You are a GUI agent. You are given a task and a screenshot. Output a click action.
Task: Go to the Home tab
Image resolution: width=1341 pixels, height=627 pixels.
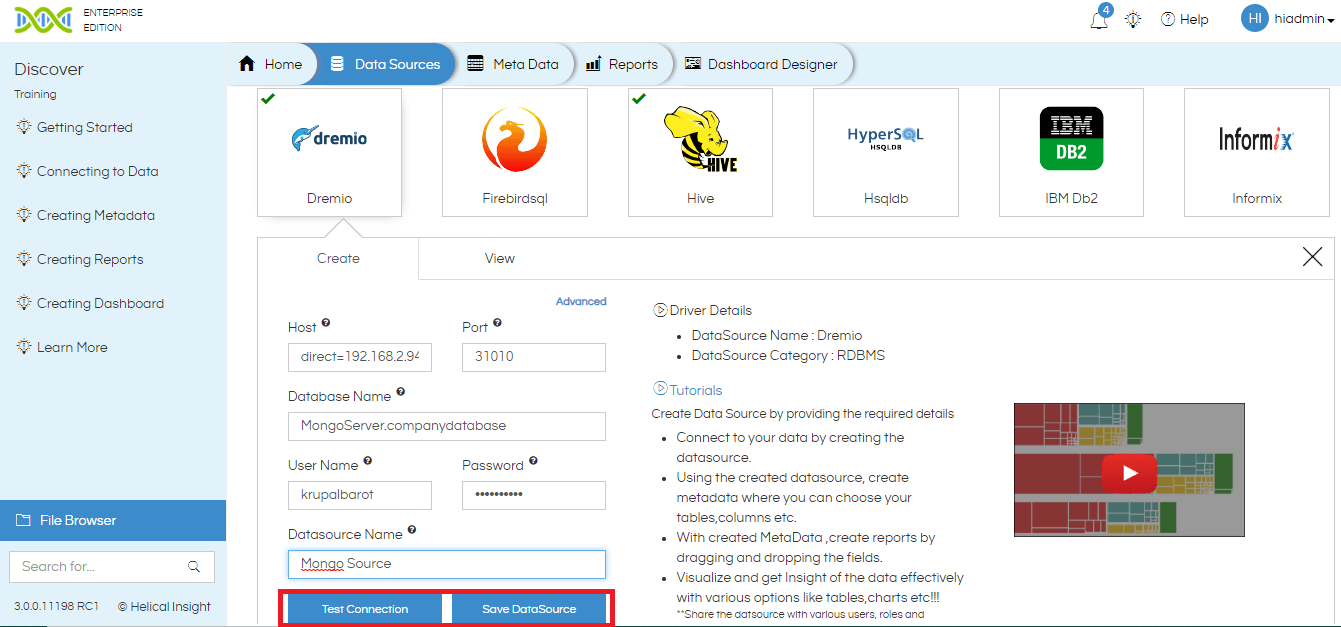point(271,64)
